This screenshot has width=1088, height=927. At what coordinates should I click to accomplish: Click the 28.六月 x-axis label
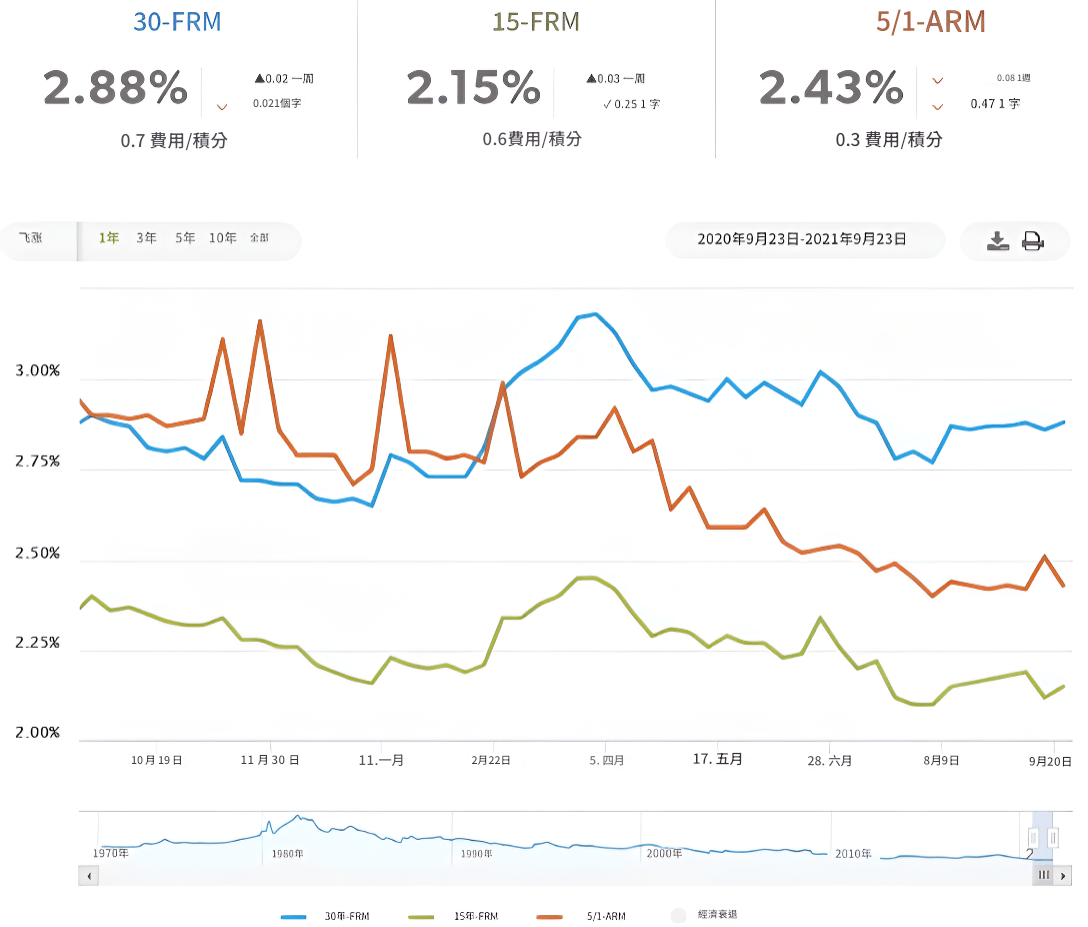click(829, 760)
